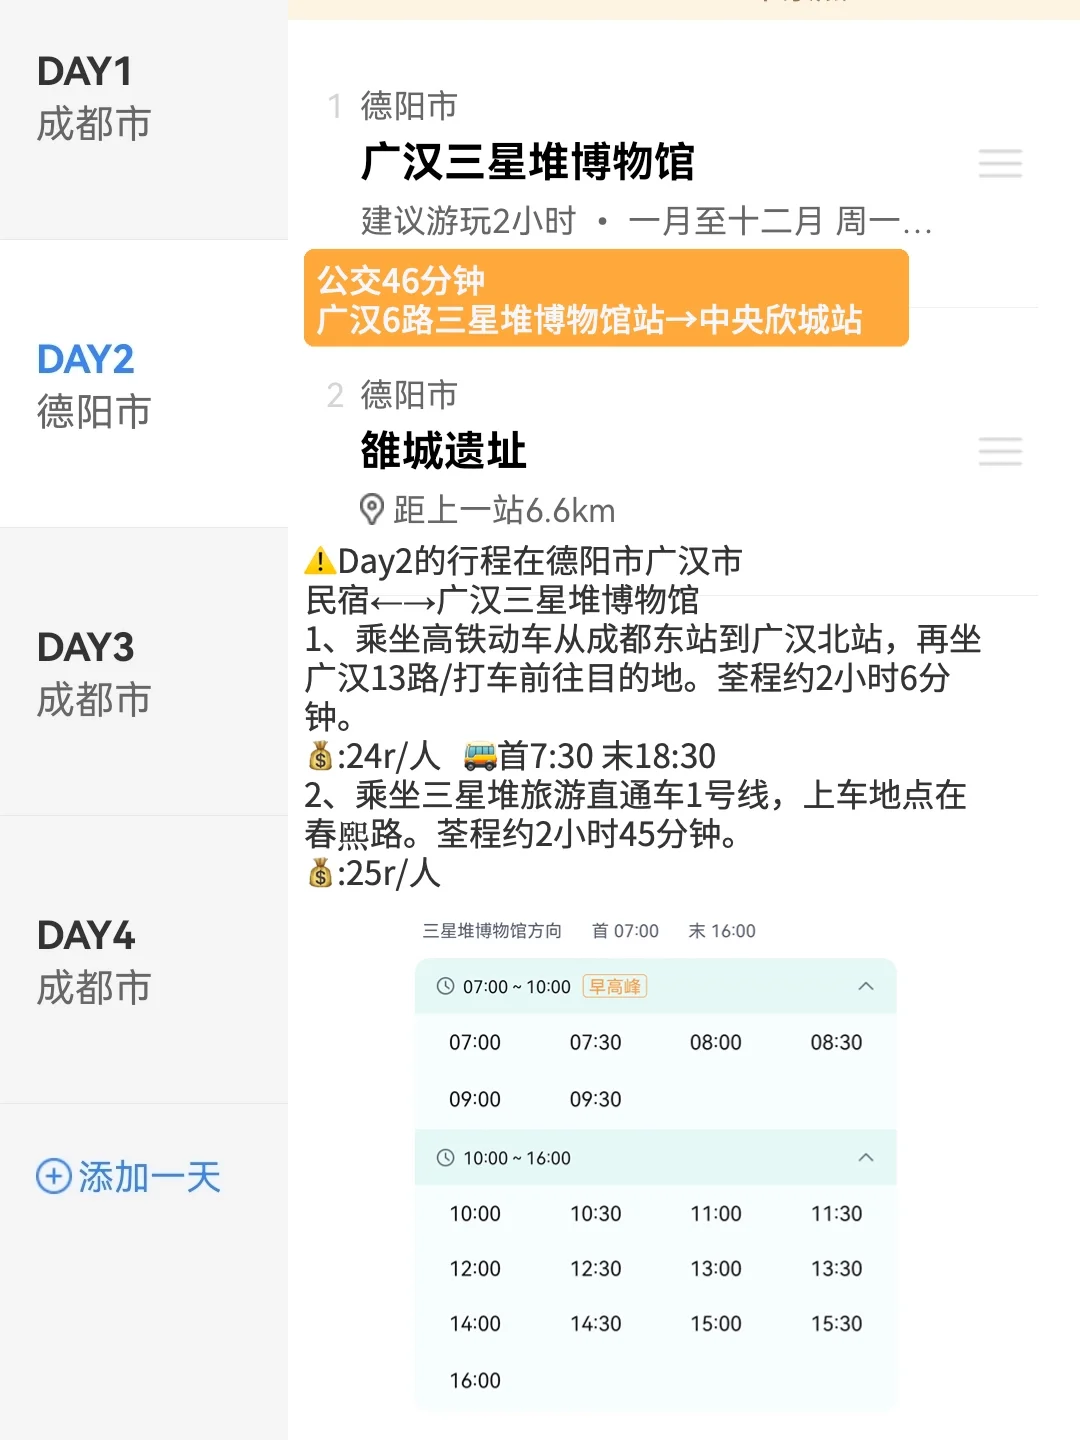1080x1440 pixels.
Task: Select the 13:00 departure time
Action: point(716,1269)
